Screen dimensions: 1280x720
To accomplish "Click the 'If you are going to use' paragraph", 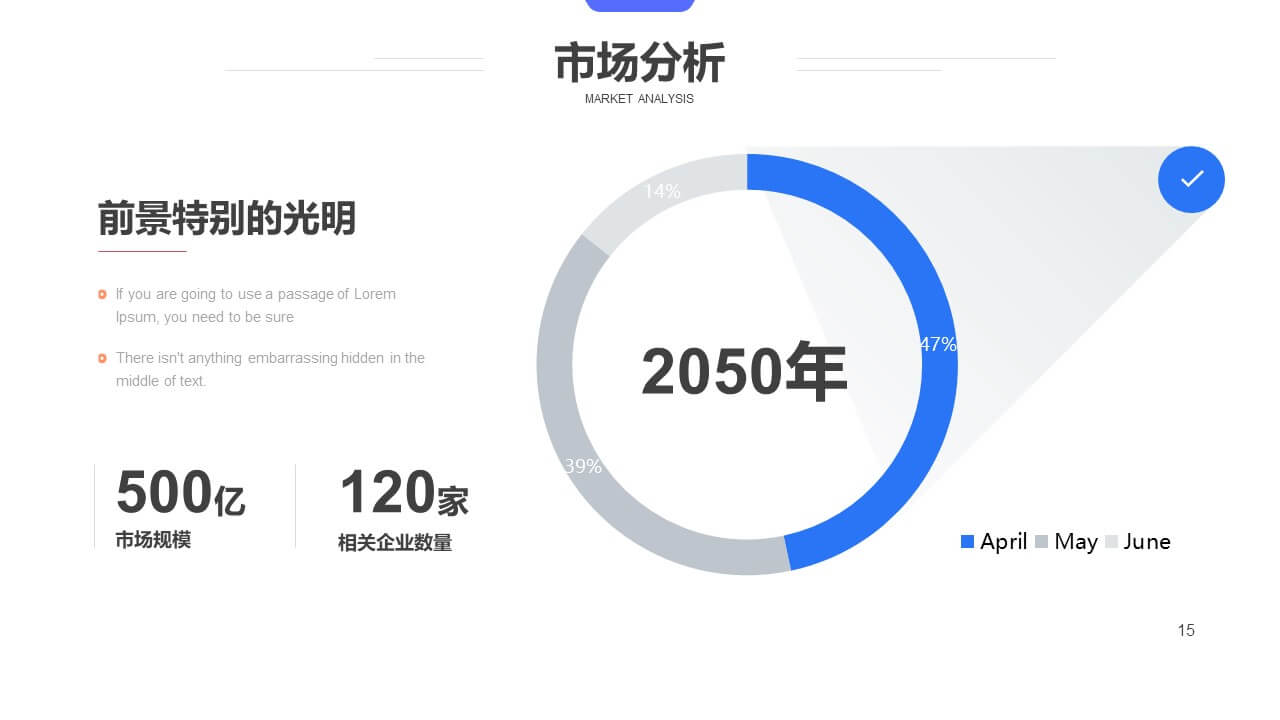I will (256, 305).
